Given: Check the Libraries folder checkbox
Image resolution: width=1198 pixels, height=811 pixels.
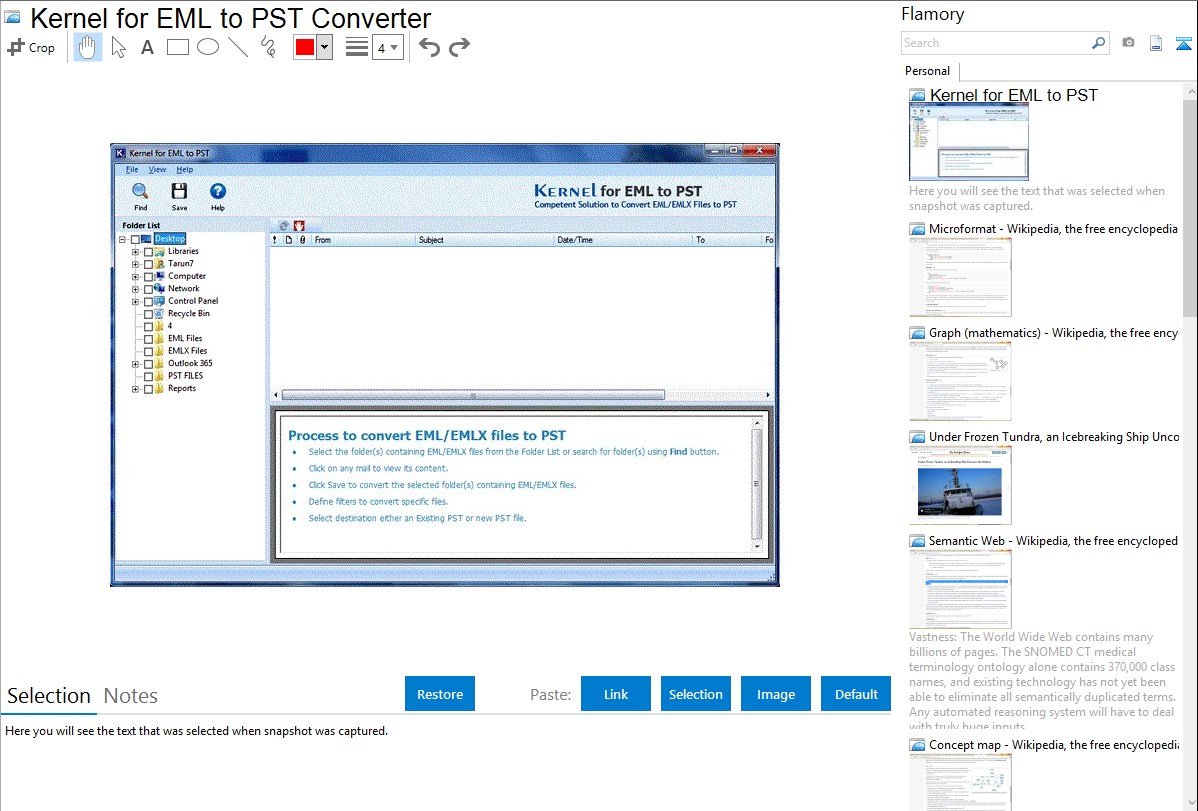Looking at the screenshot, I should 148,251.
